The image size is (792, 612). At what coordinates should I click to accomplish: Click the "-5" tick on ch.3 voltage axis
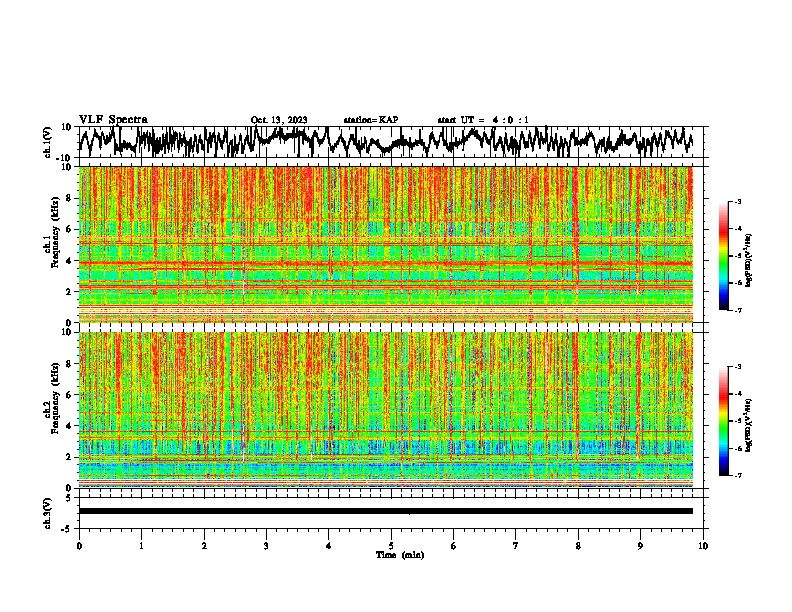coord(67,529)
